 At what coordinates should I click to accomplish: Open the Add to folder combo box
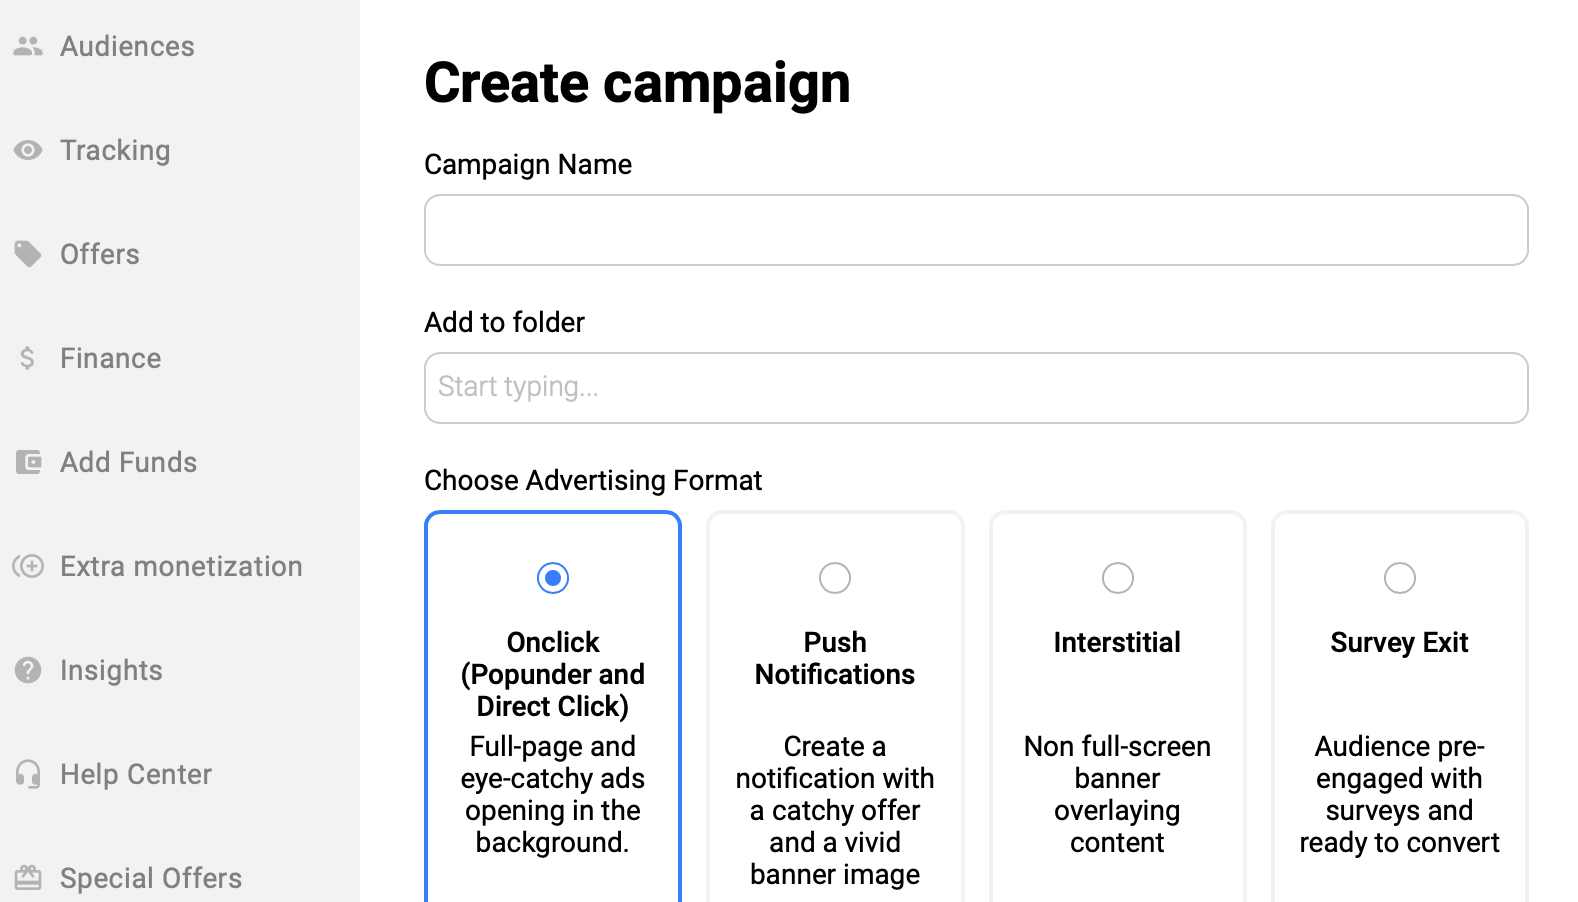tap(976, 388)
